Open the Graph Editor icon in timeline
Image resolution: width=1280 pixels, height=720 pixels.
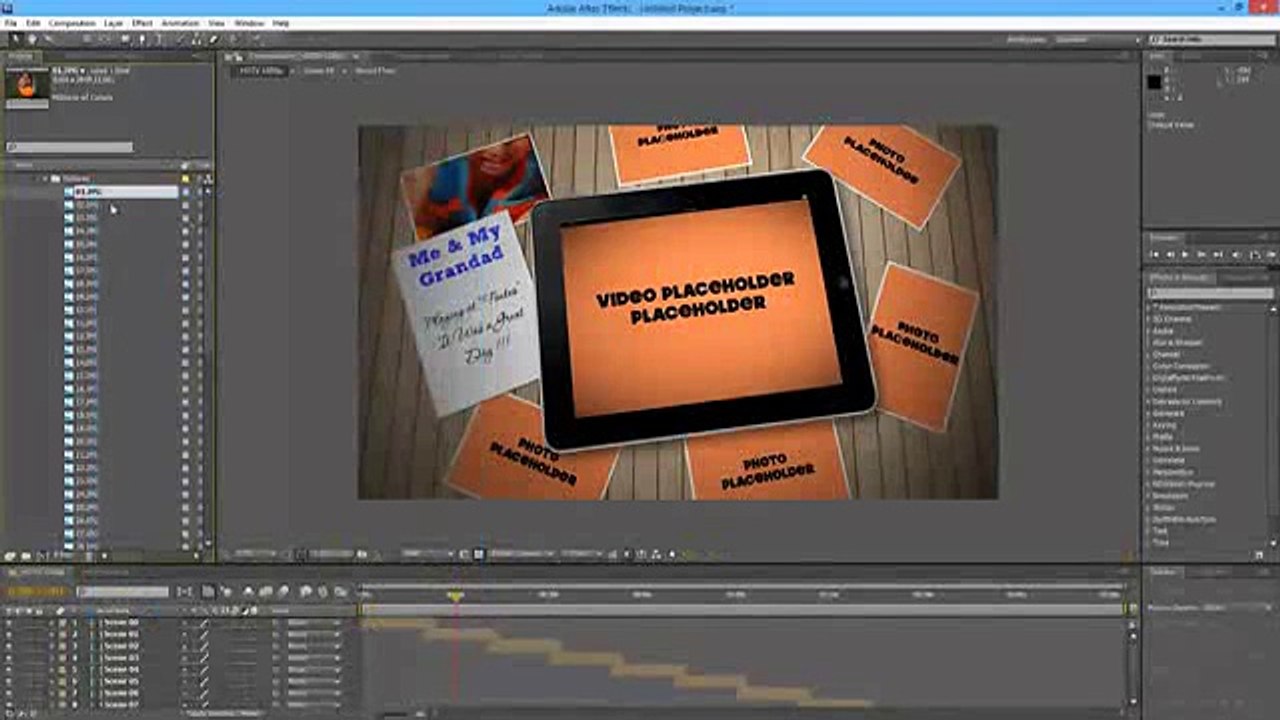[x=341, y=592]
